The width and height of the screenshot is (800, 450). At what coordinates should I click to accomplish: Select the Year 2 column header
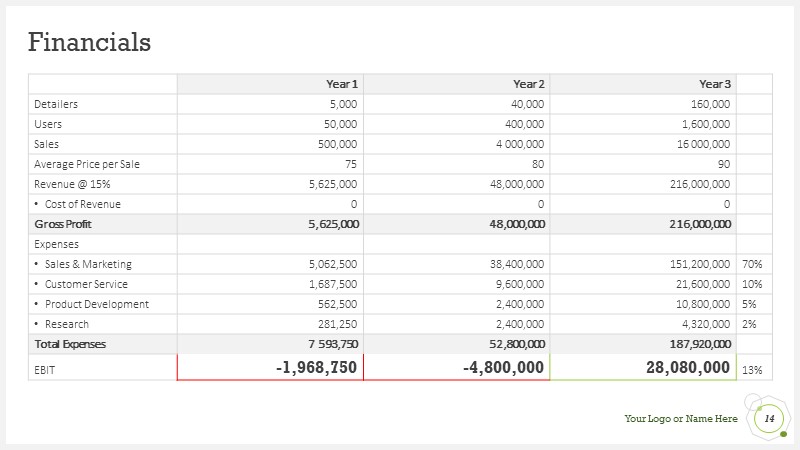tap(529, 84)
